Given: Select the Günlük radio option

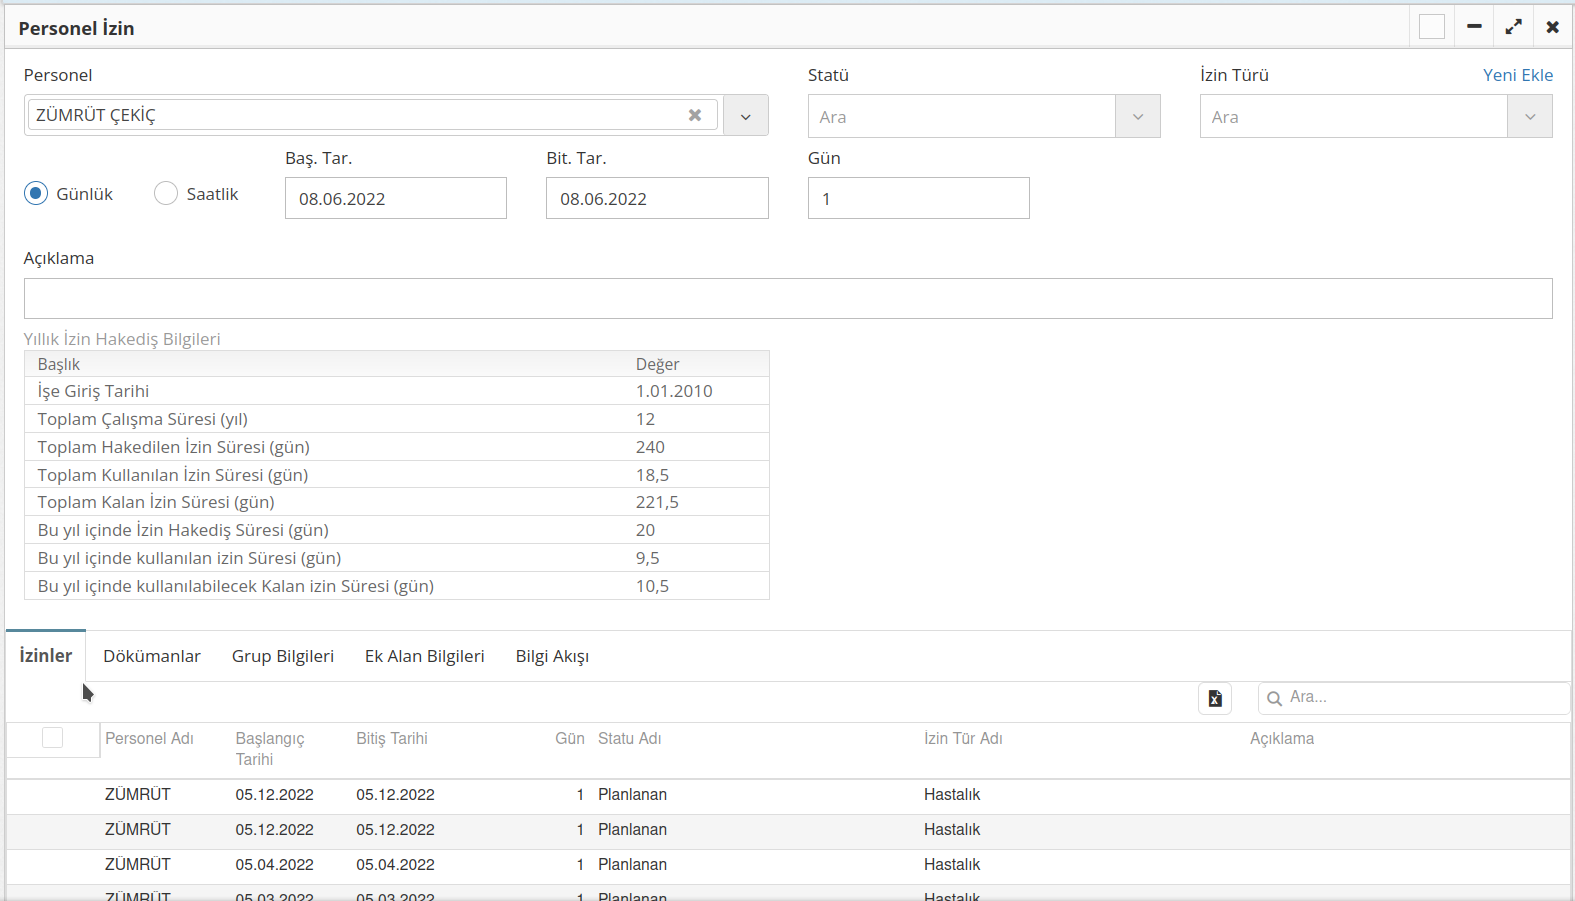Looking at the screenshot, I should click(x=36, y=194).
